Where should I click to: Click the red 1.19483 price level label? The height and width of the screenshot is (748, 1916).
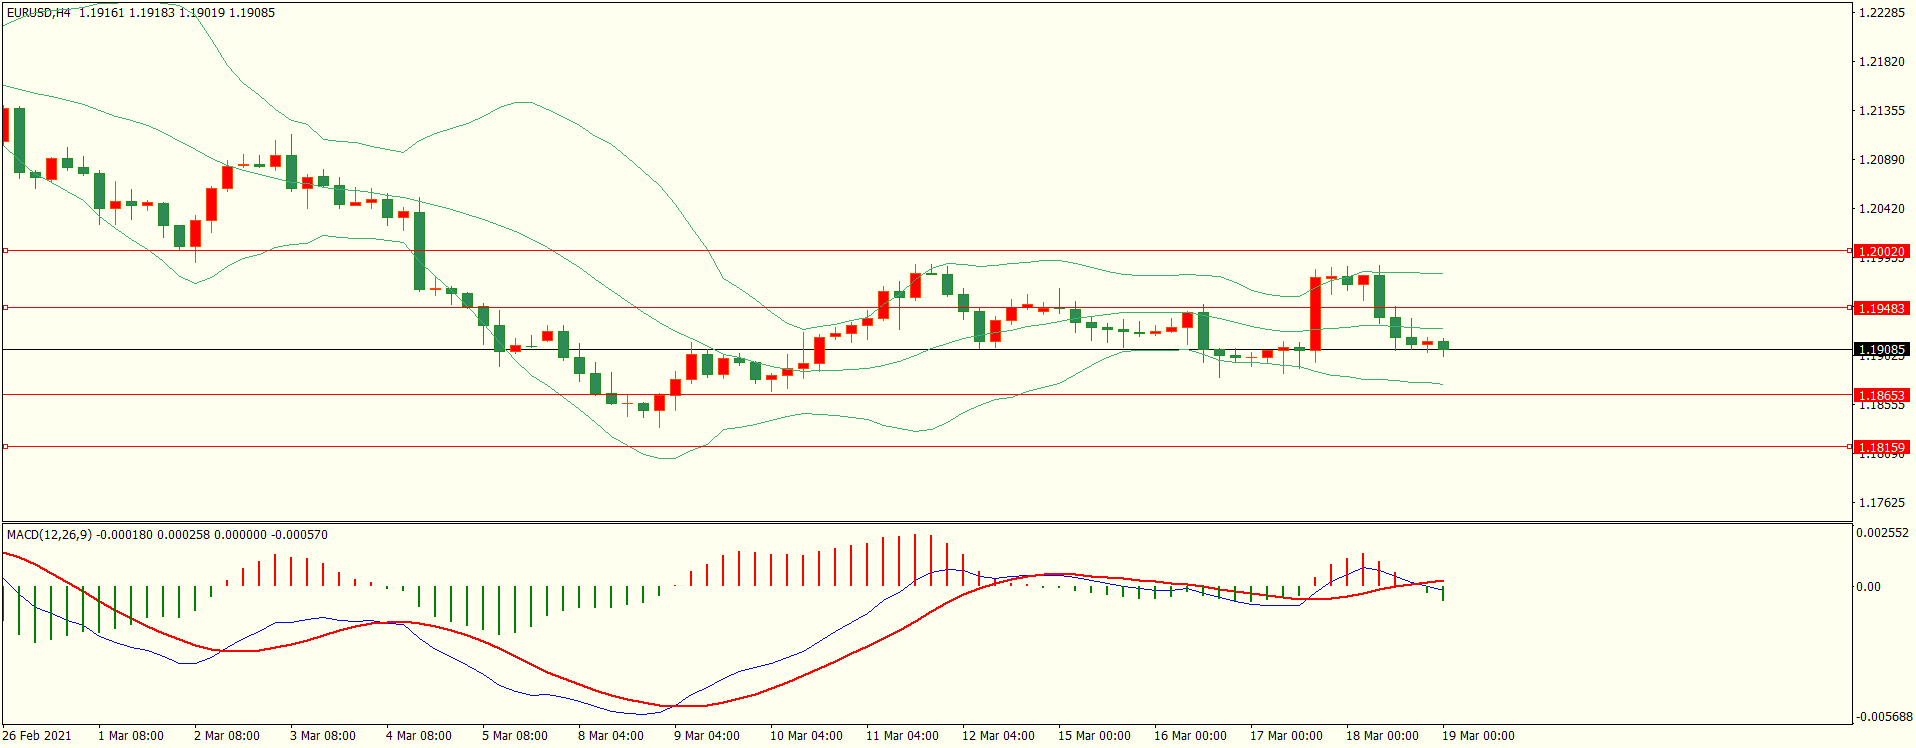pos(1881,308)
